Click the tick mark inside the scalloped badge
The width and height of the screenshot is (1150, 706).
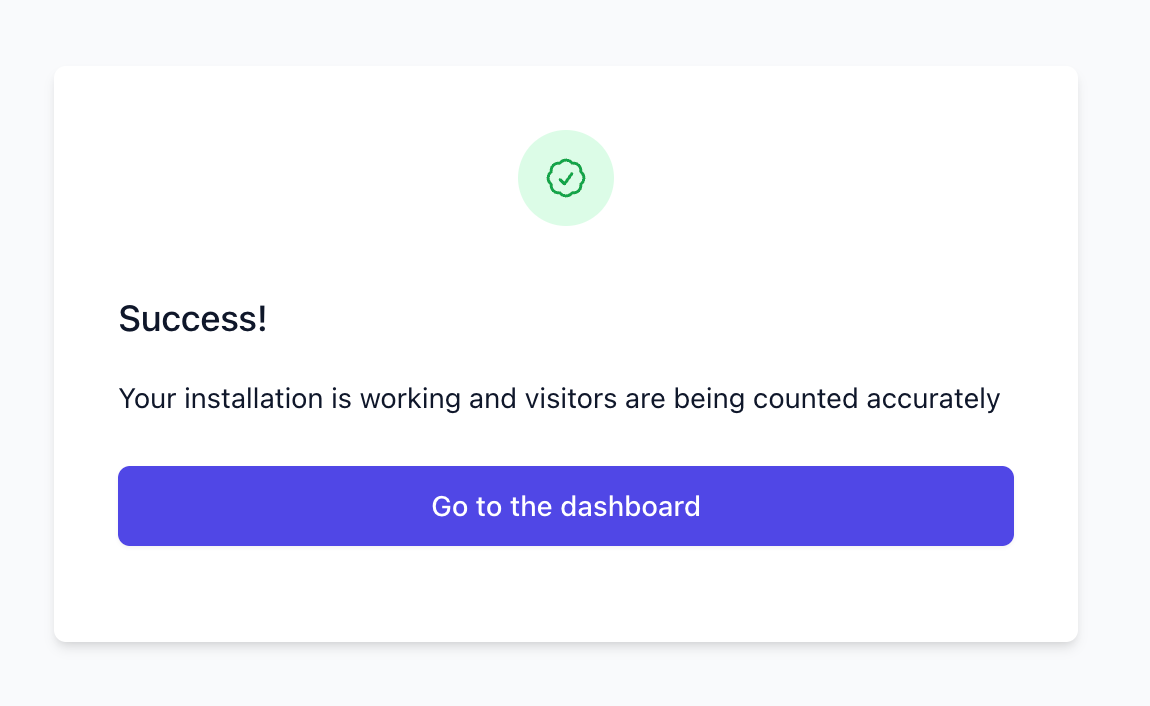(566, 178)
